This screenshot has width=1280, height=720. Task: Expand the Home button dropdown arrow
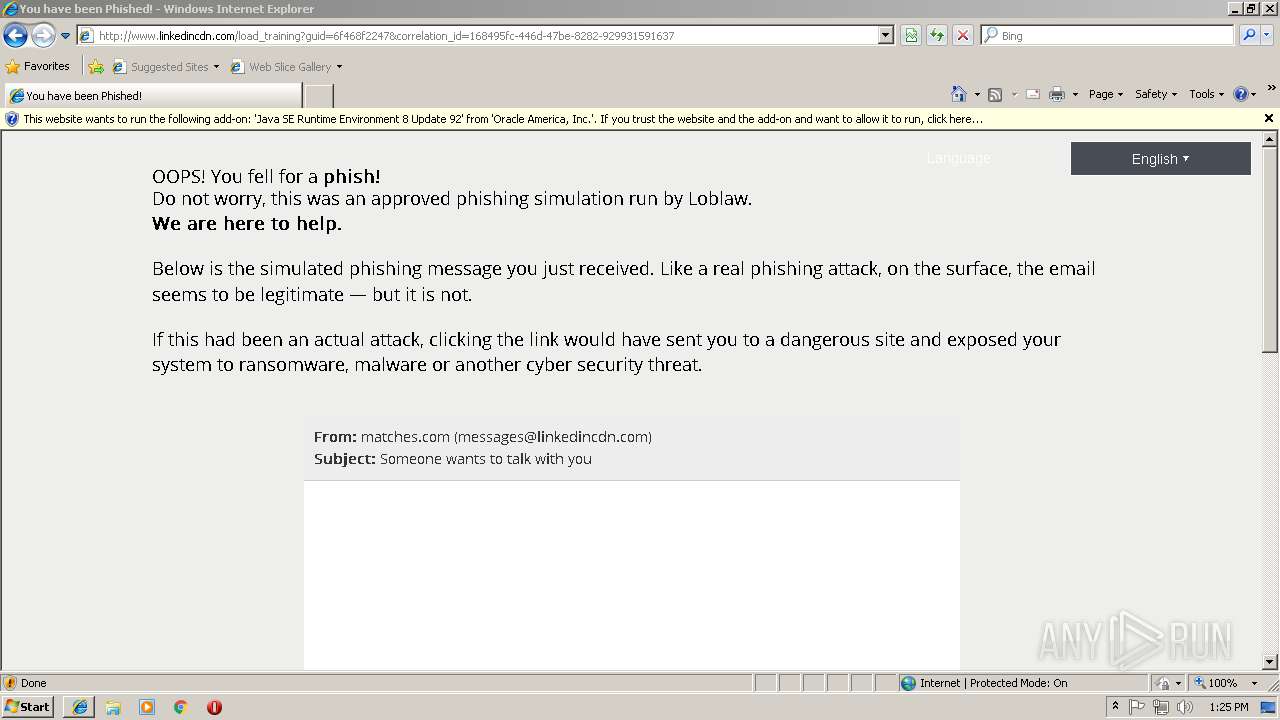tap(977, 94)
